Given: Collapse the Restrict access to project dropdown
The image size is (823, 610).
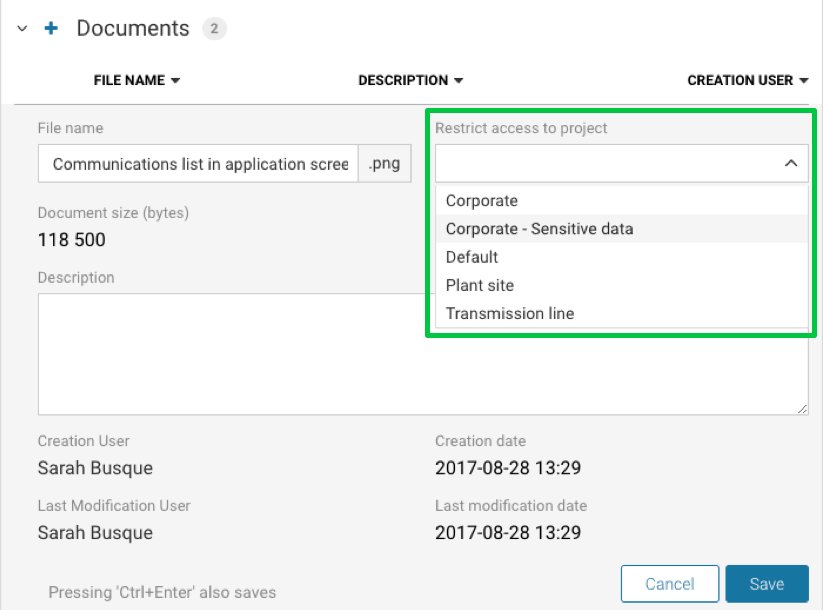Looking at the screenshot, I should 790,163.
